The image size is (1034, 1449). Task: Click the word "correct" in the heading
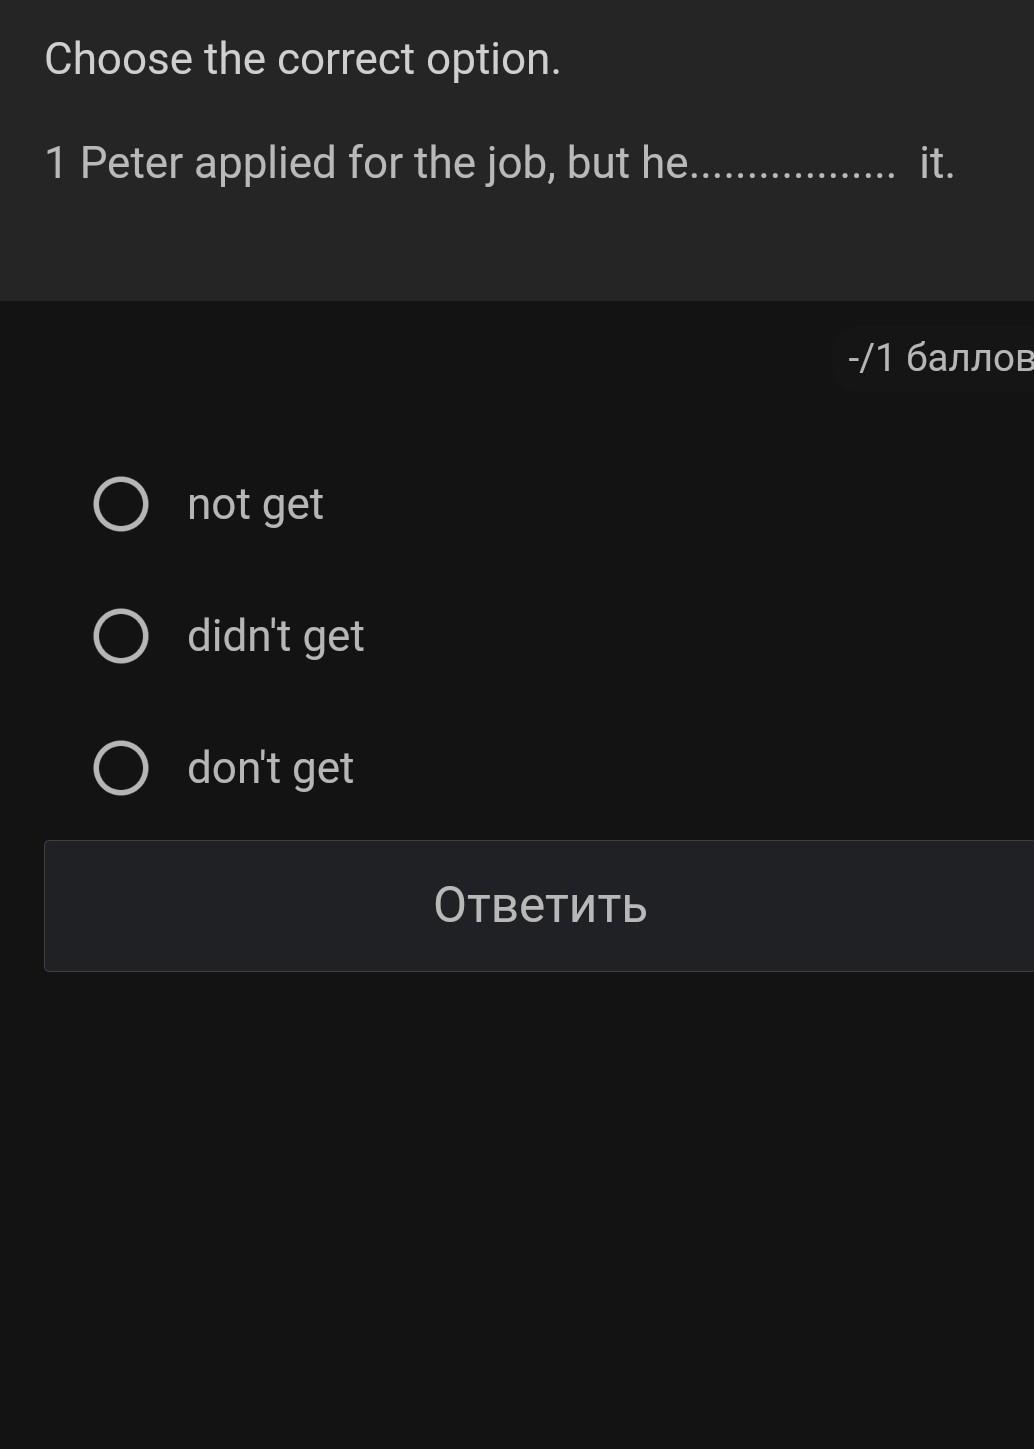(345, 60)
